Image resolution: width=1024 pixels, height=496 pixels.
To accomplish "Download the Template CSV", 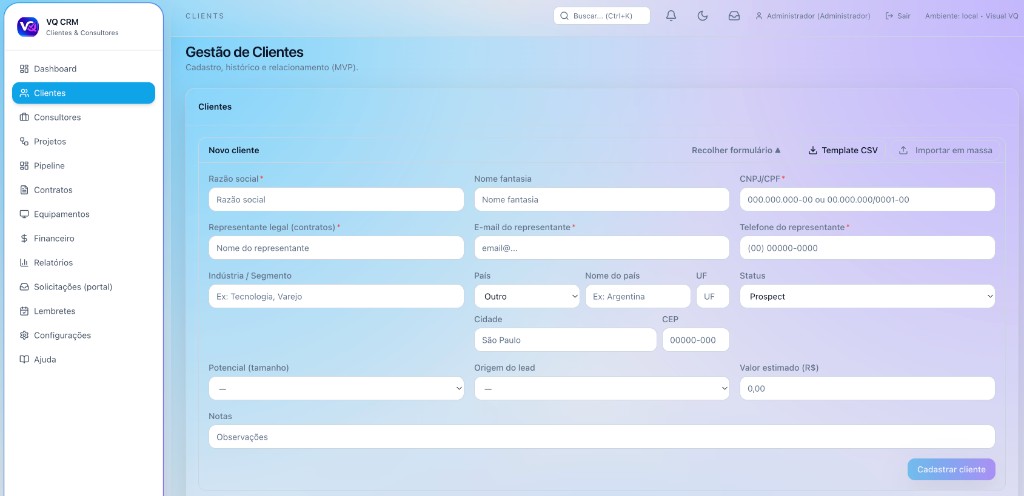I will click(843, 150).
